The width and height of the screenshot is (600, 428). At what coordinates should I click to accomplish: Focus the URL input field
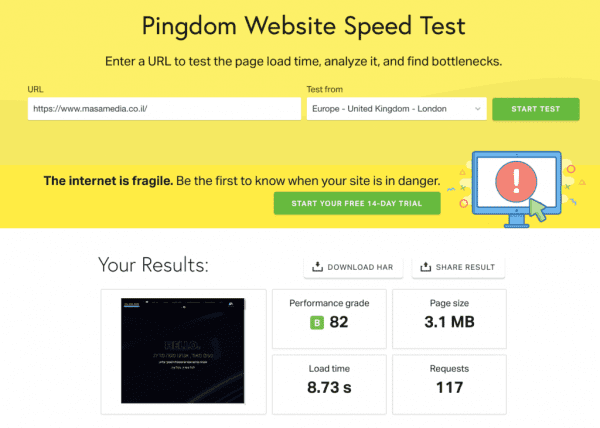(165, 108)
